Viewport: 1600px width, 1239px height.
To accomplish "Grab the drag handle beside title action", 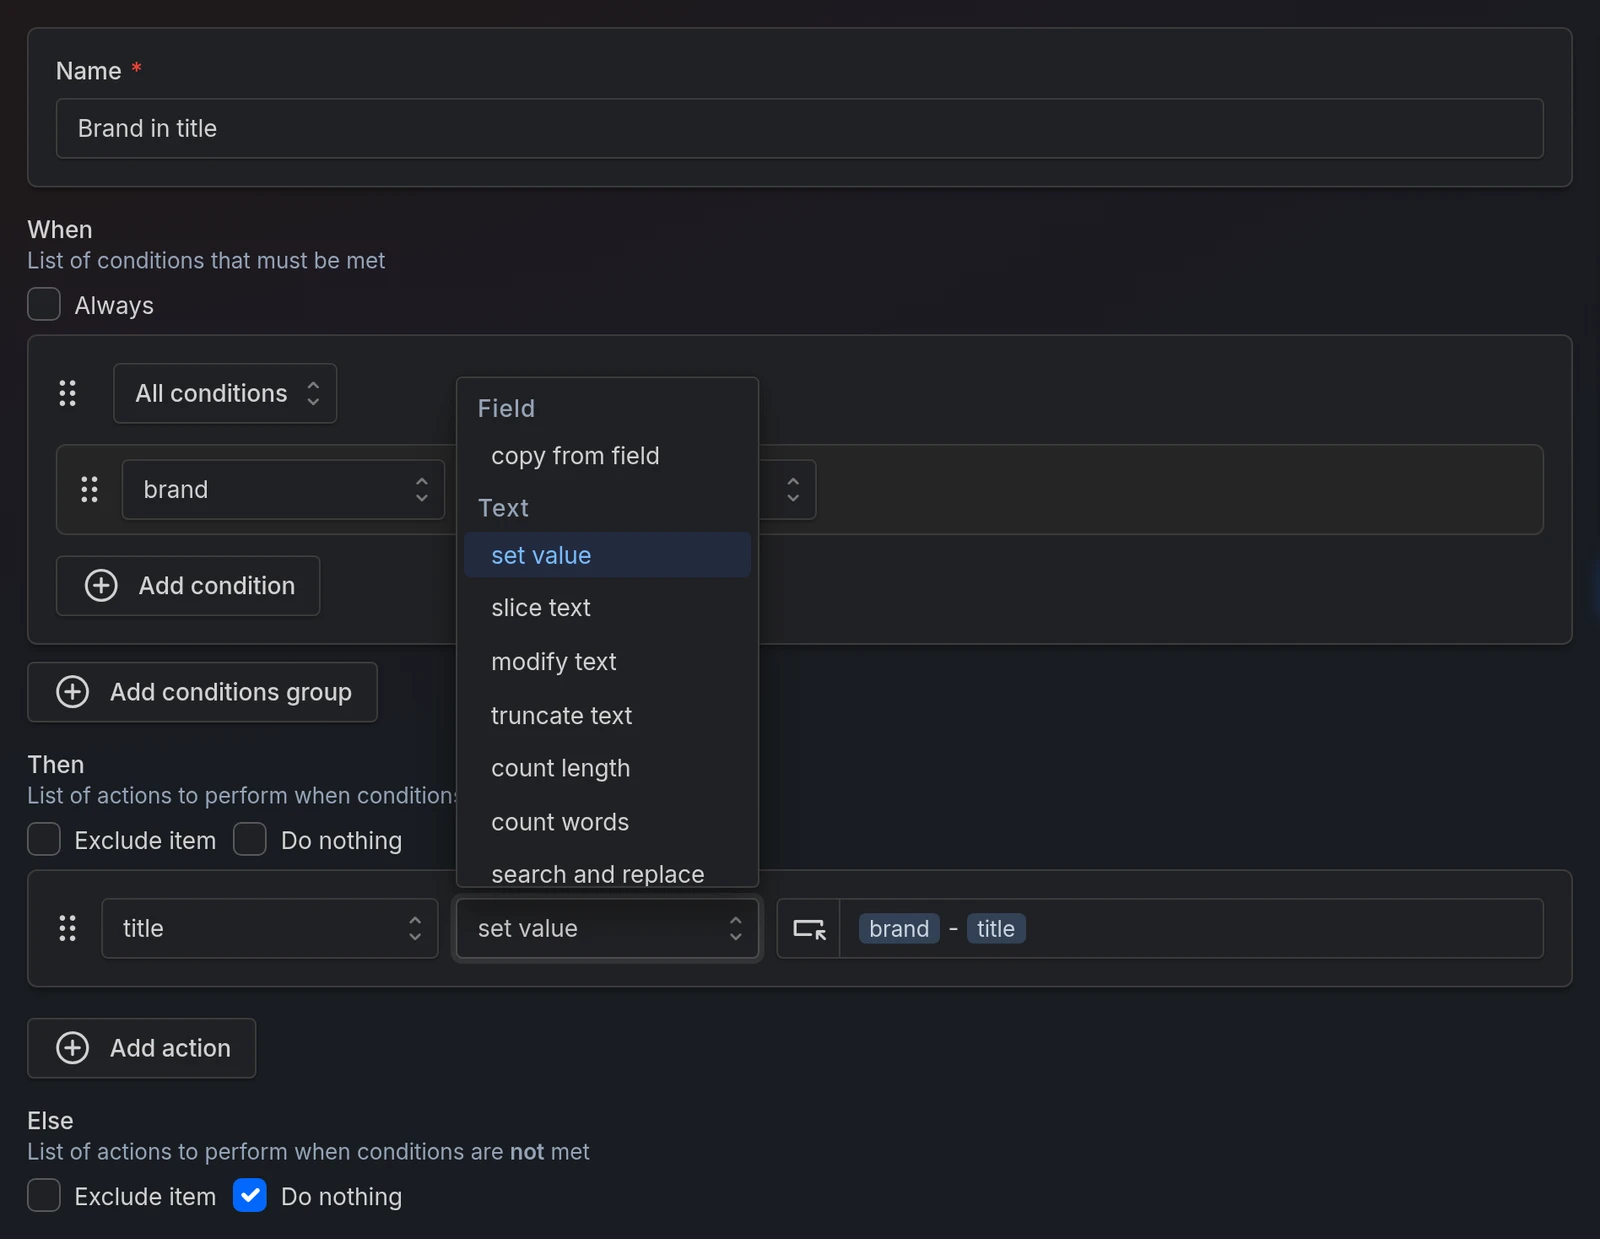I will [x=67, y=928].
